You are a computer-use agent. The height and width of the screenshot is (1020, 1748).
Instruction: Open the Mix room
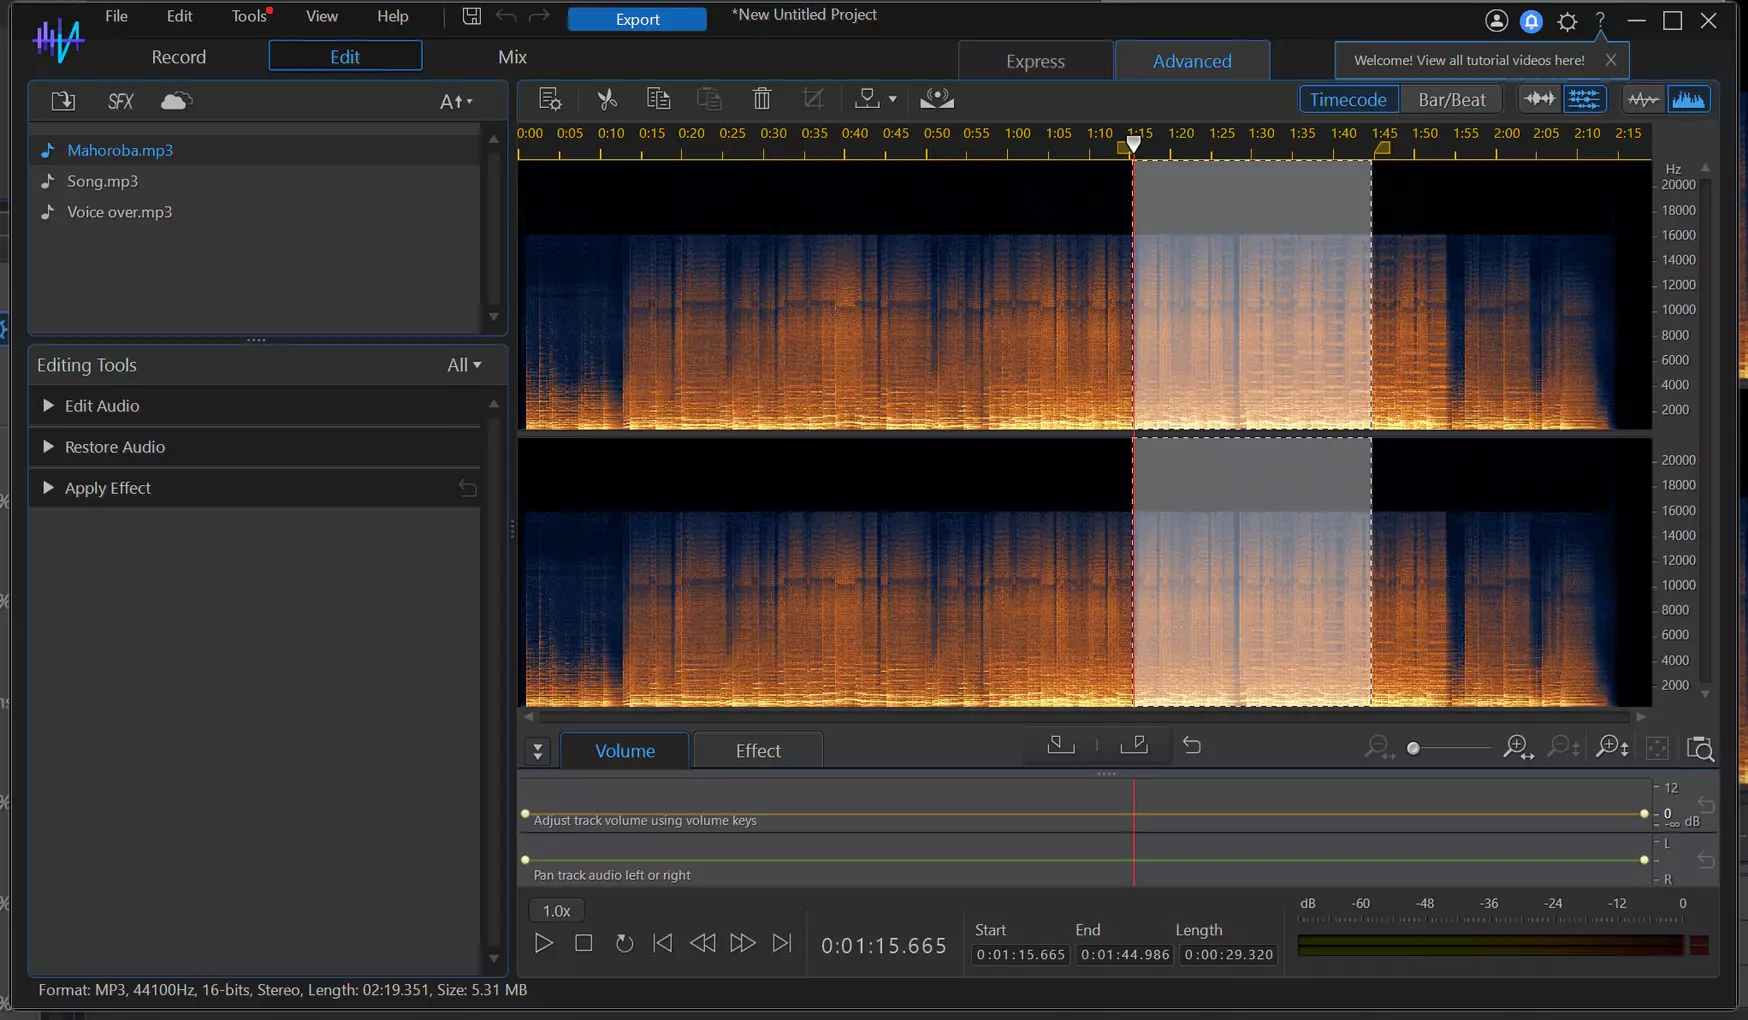(512, 57)
